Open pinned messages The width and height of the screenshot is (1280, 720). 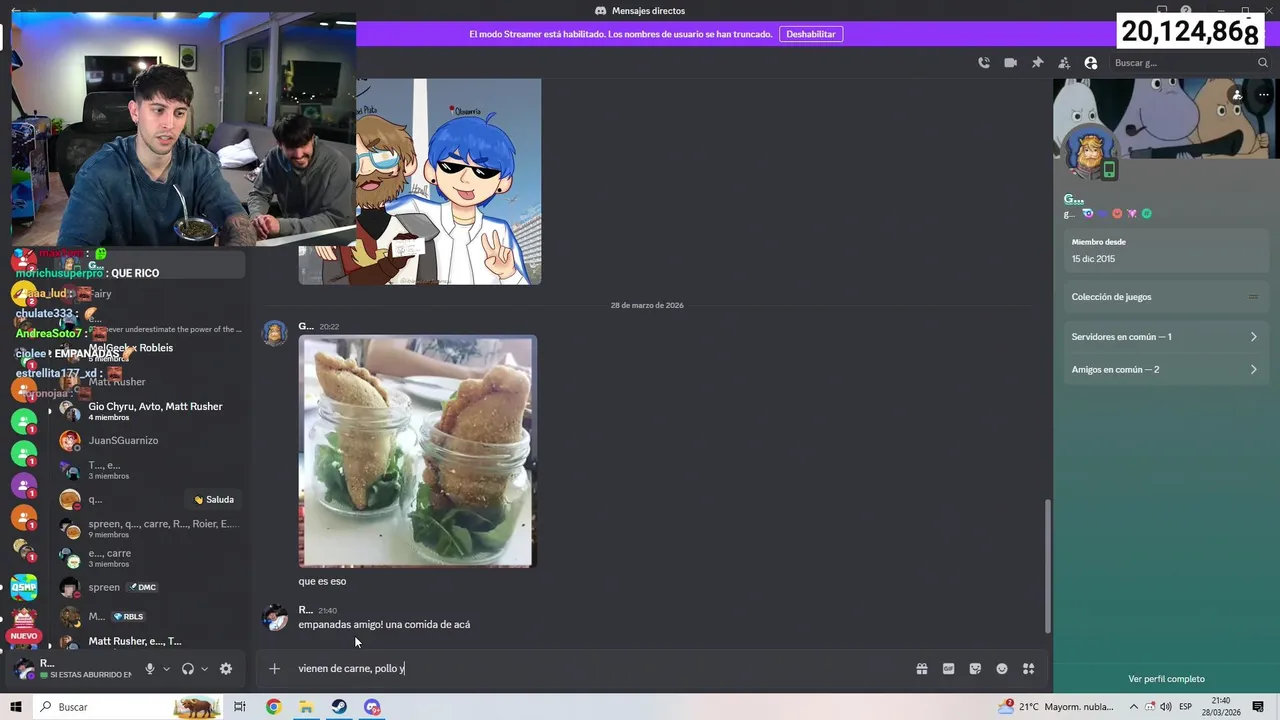(1038, 63)
